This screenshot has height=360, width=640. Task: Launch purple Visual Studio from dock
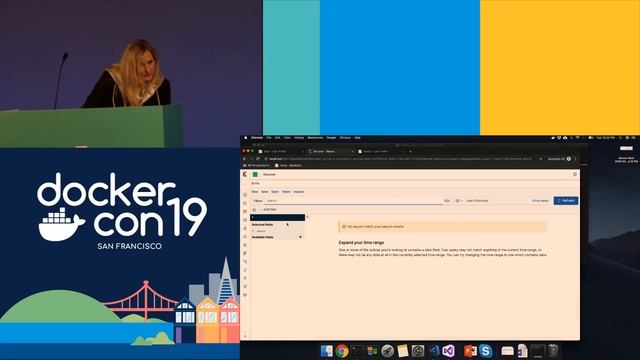click(x=449, y=351)
